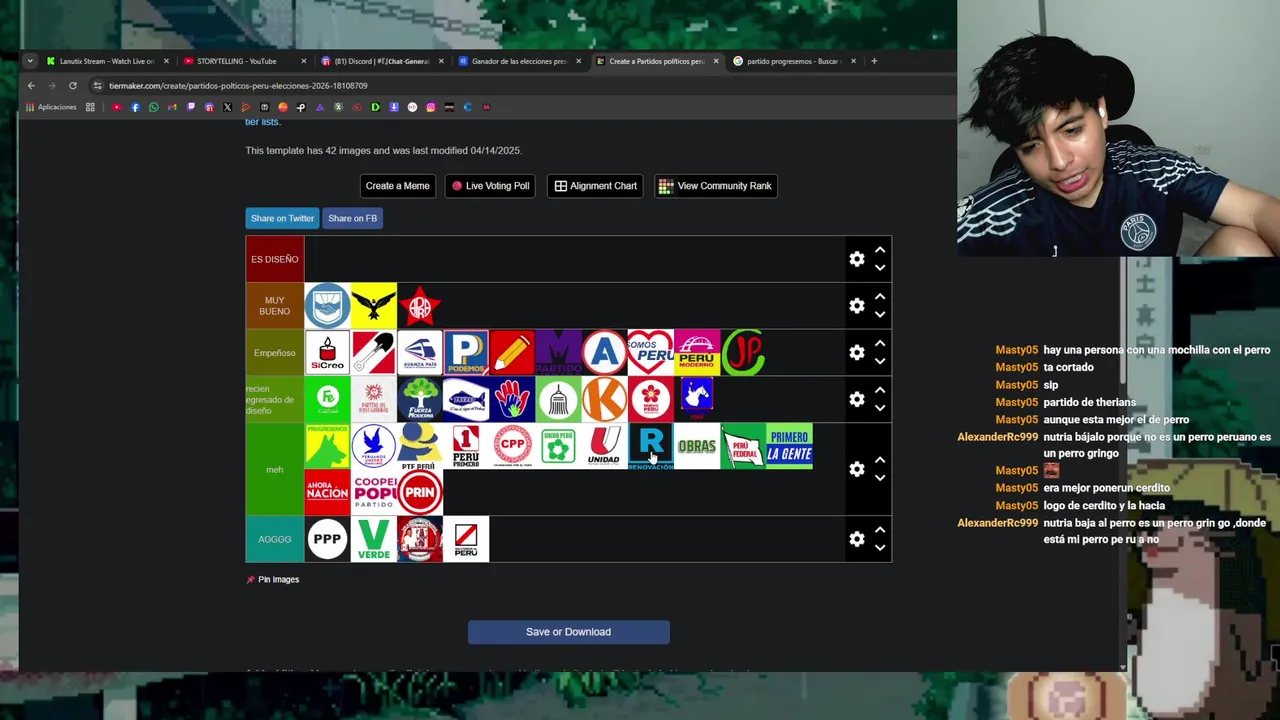This screenshot has height=720, width=1280.
Task: Click Save or Download button
Action: click(568, 632)
